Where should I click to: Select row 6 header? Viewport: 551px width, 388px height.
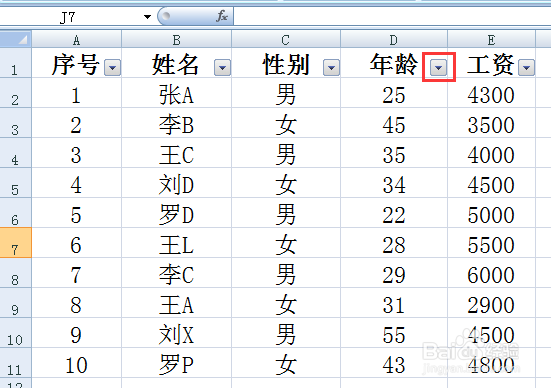[x=15, y=213]
